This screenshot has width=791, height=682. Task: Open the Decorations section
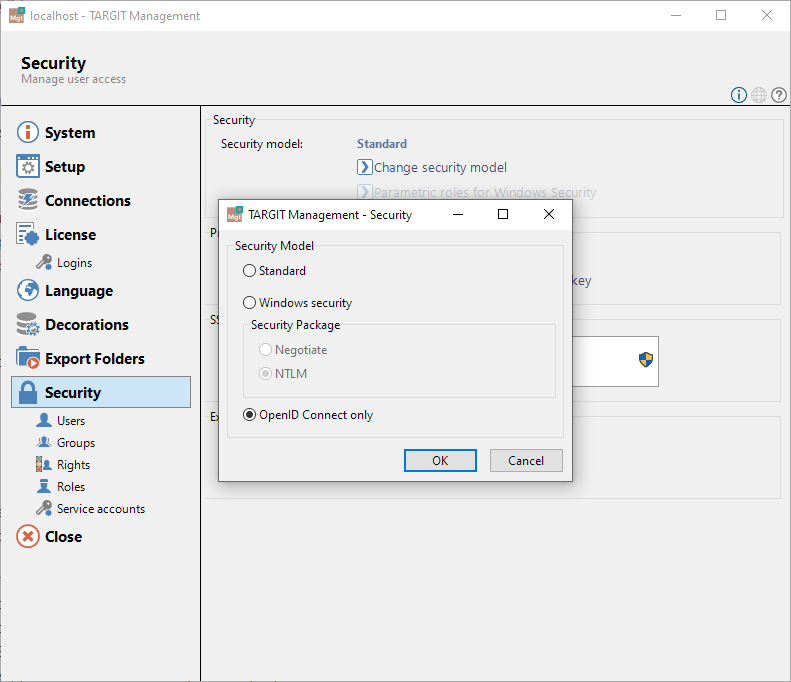click(x=87, y=324)
